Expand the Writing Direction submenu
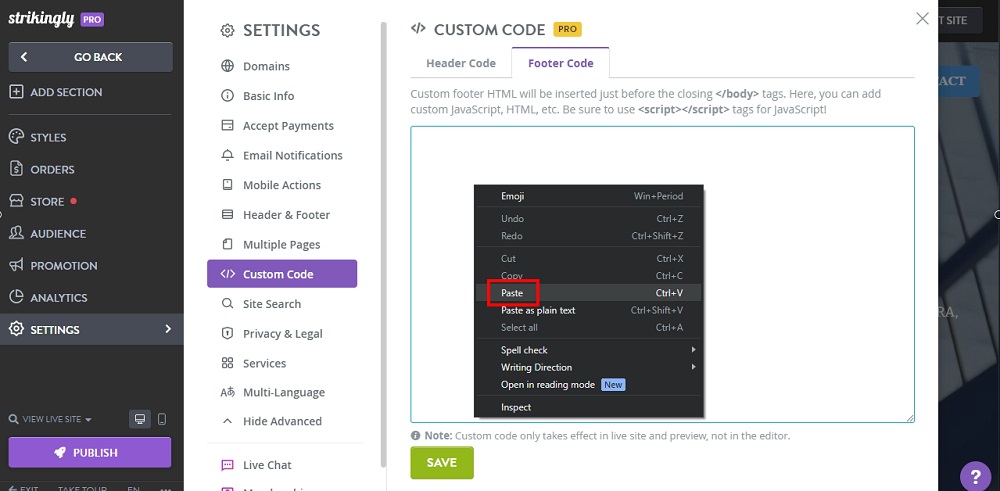This screenshot has width=1000, height=491. point(588,367)
